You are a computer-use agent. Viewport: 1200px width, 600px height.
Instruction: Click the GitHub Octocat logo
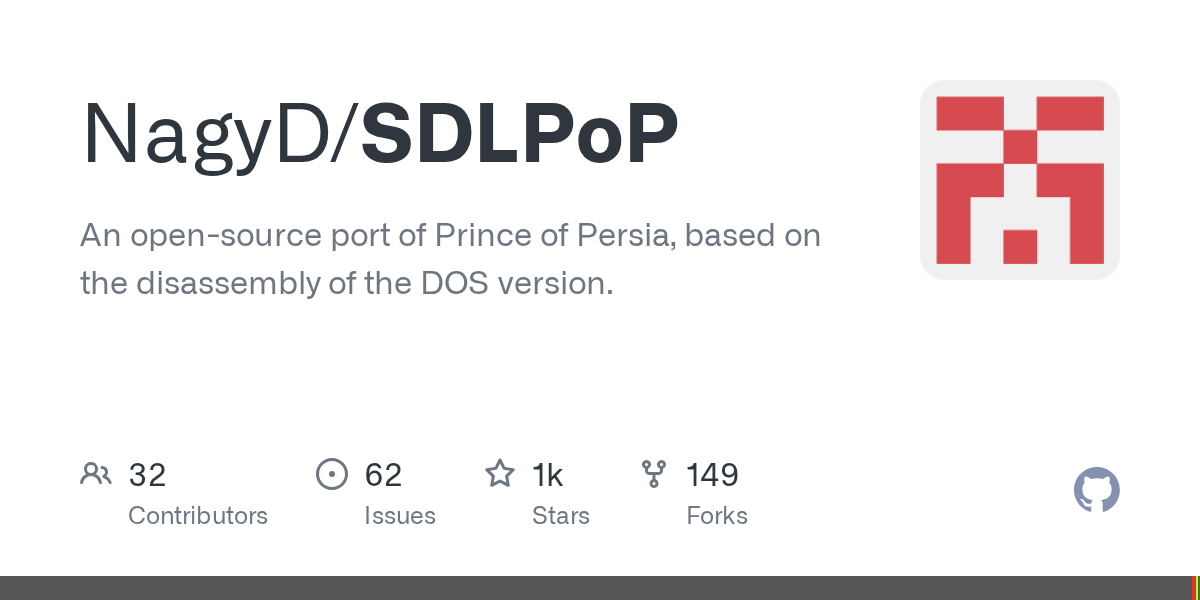(1096, 491)
